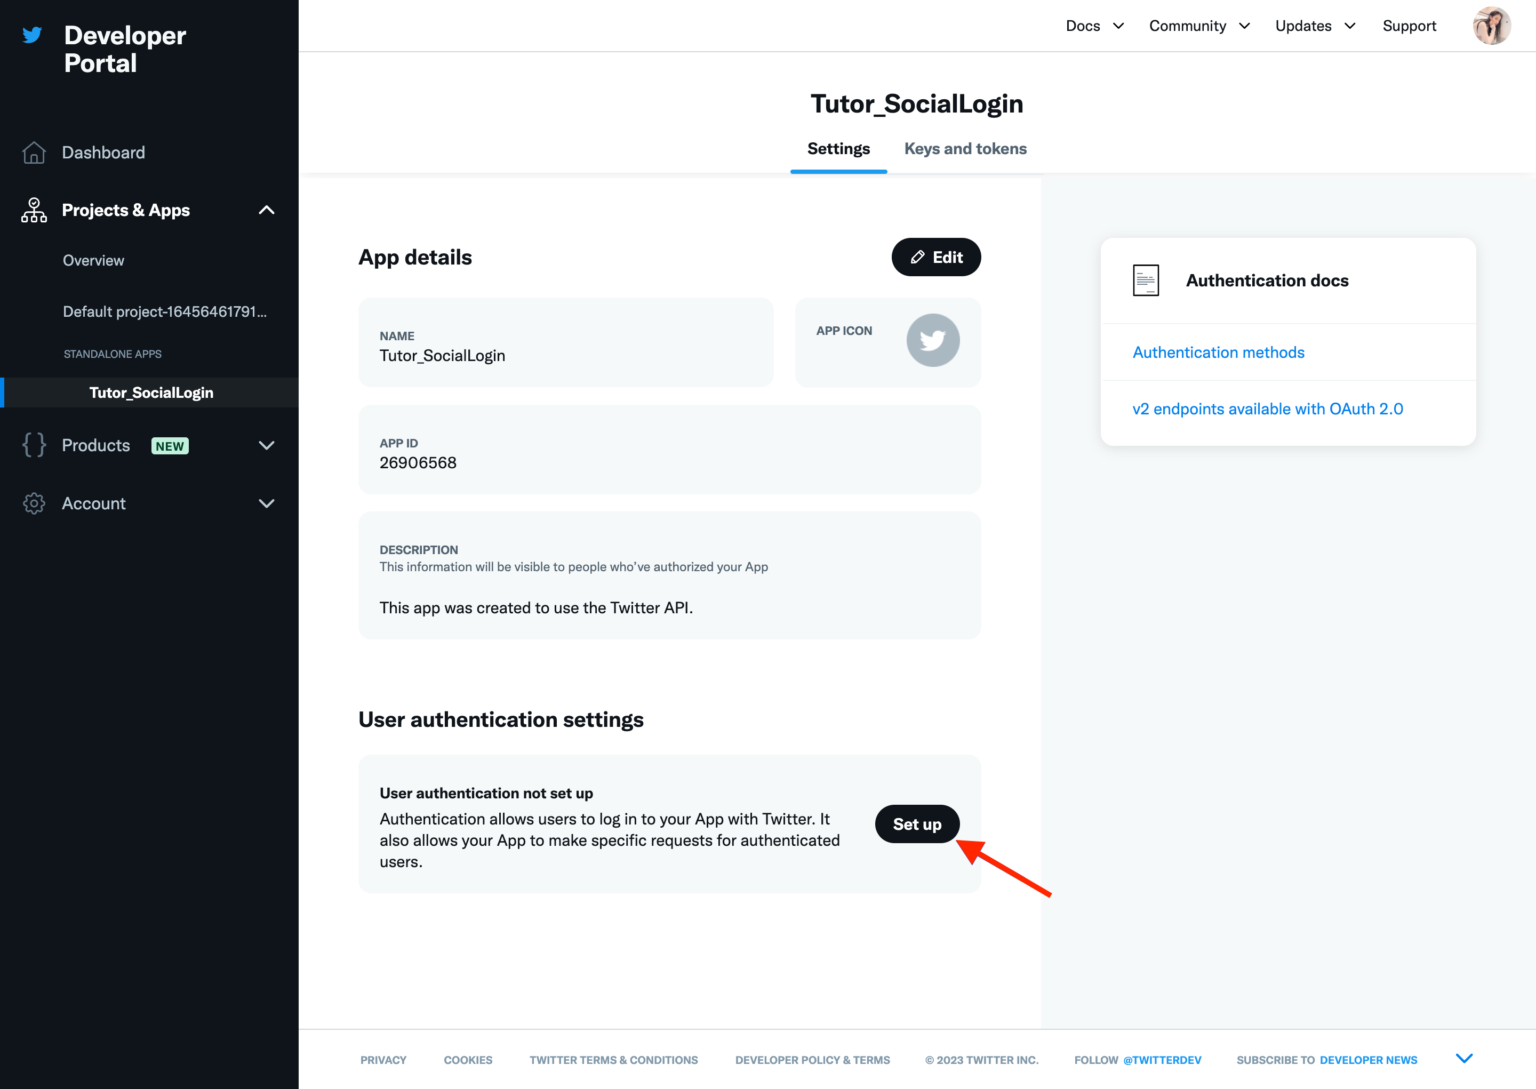
Task: Switch to the Keys and tokens tab
Action: coord(964,148)
